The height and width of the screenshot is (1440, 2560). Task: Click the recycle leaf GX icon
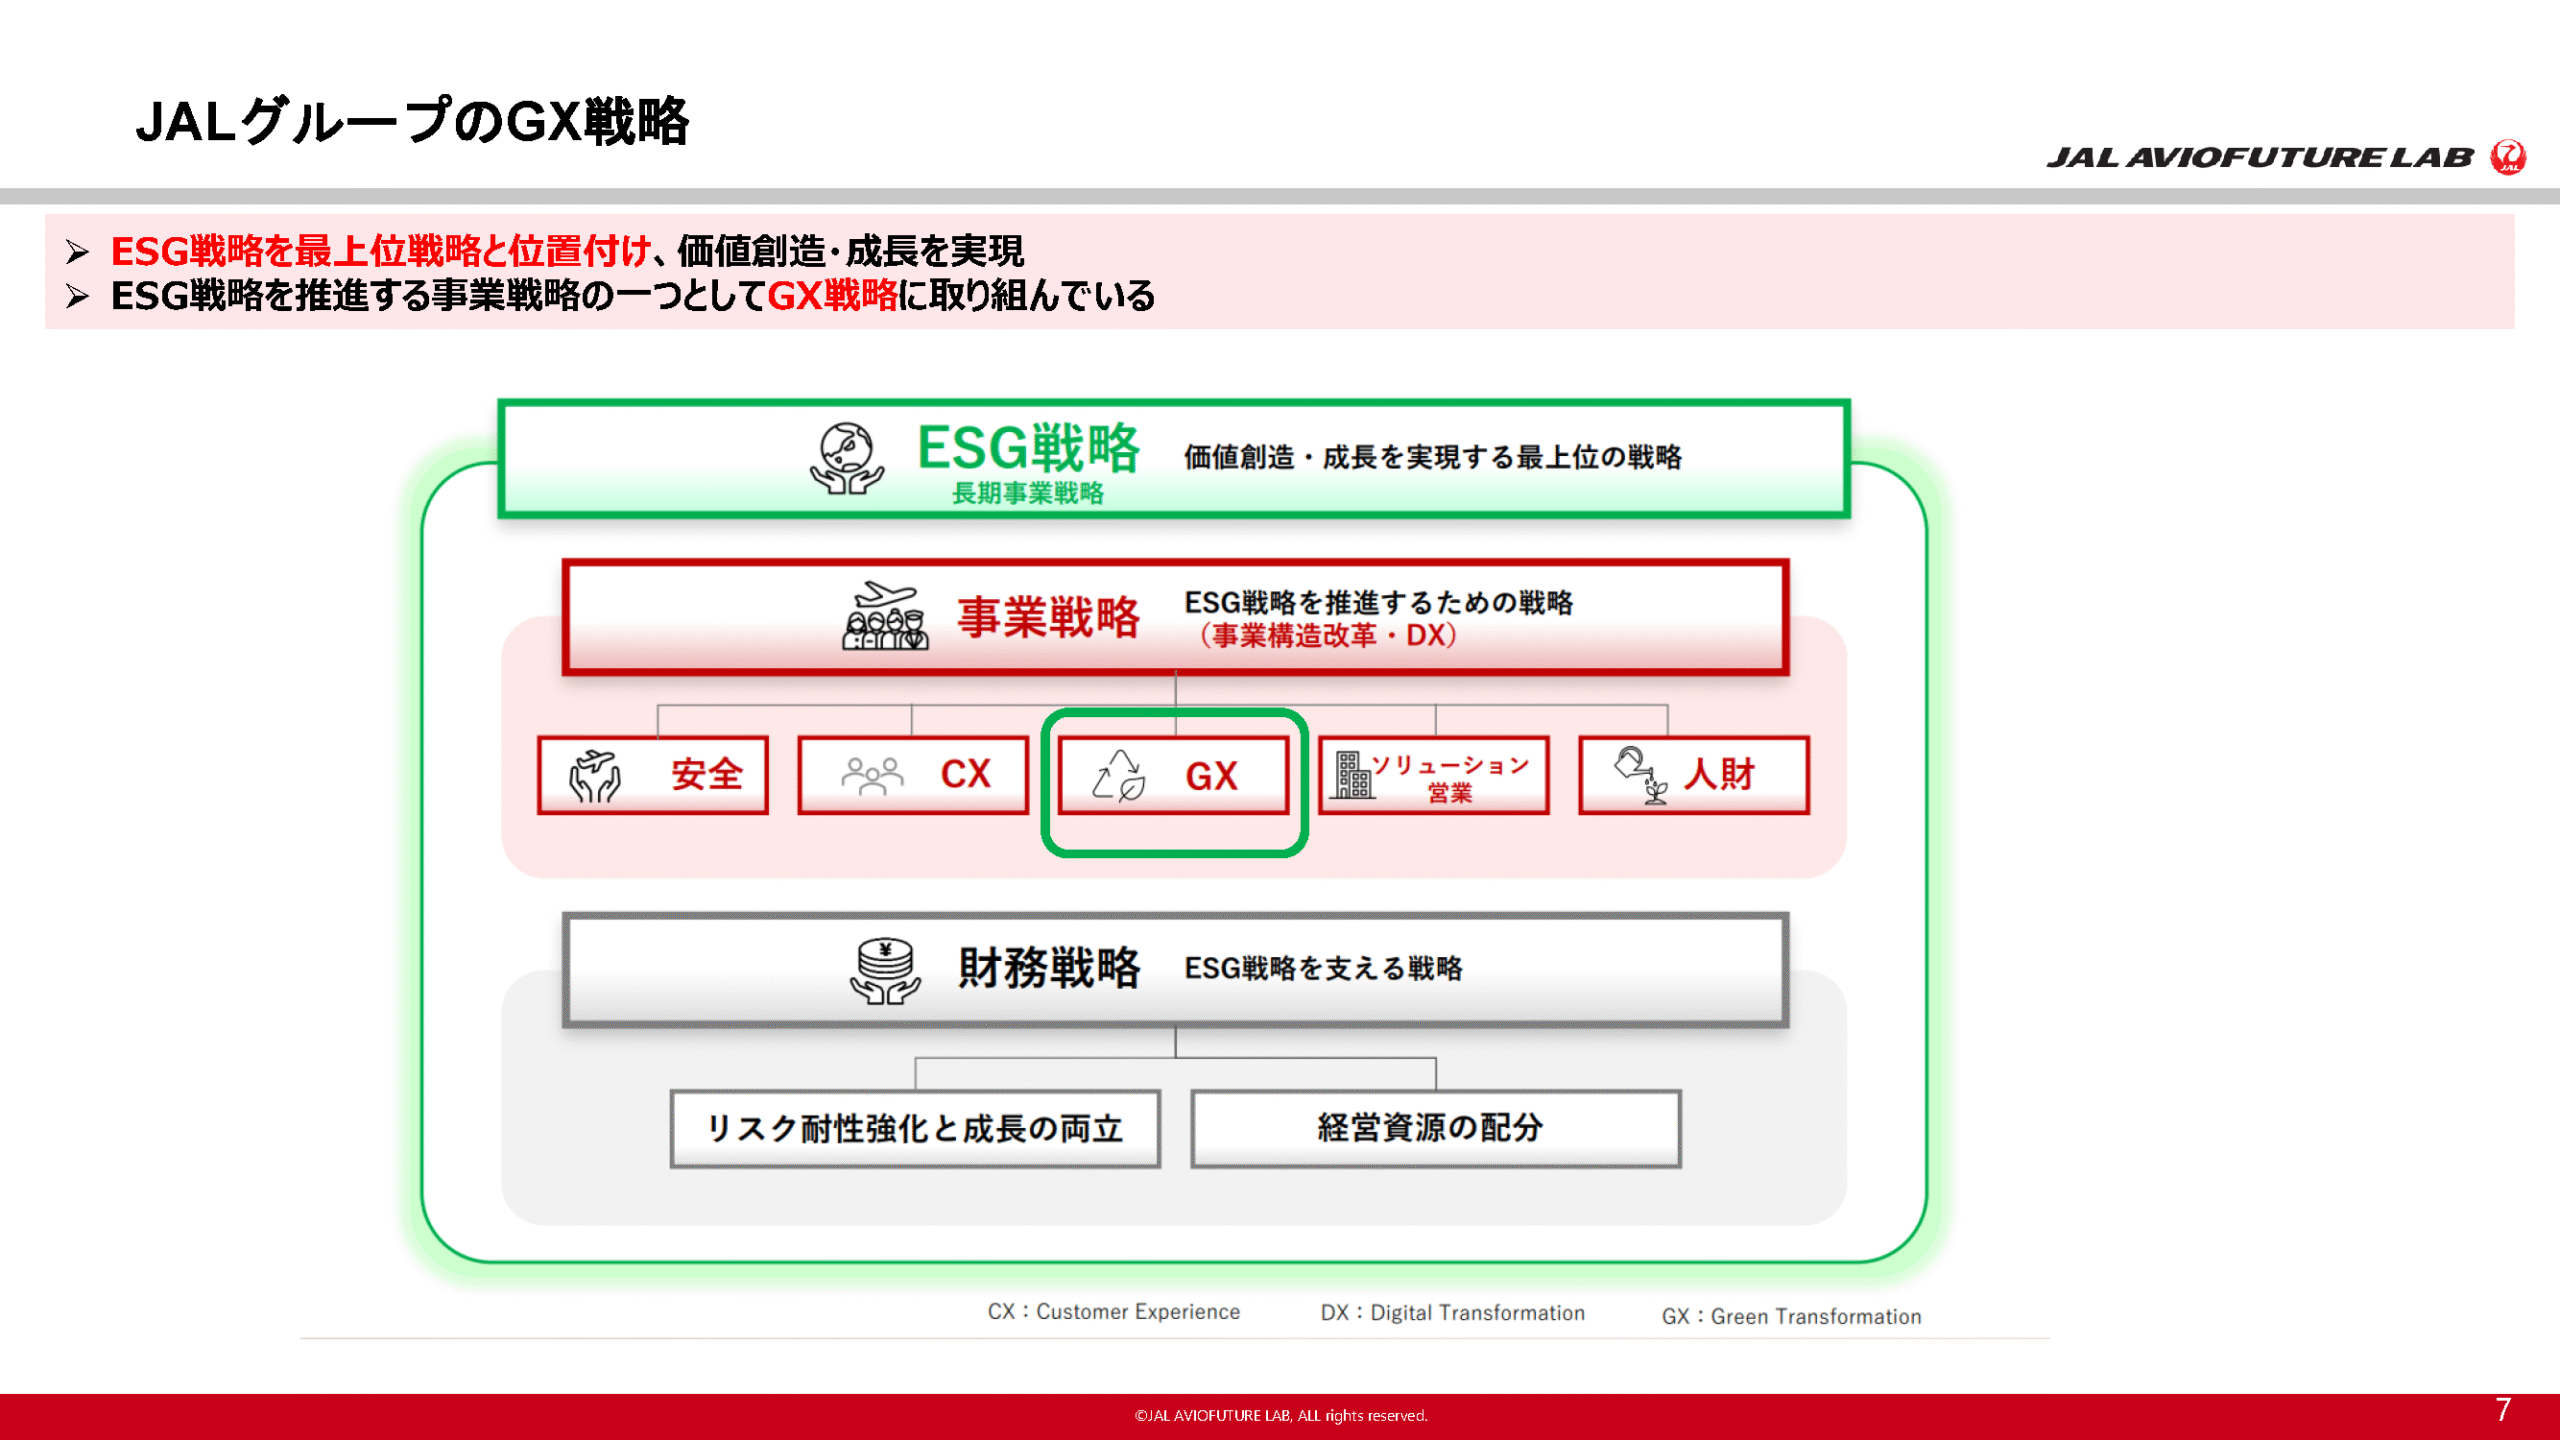pyautogui.click(x=1119, y=776)
